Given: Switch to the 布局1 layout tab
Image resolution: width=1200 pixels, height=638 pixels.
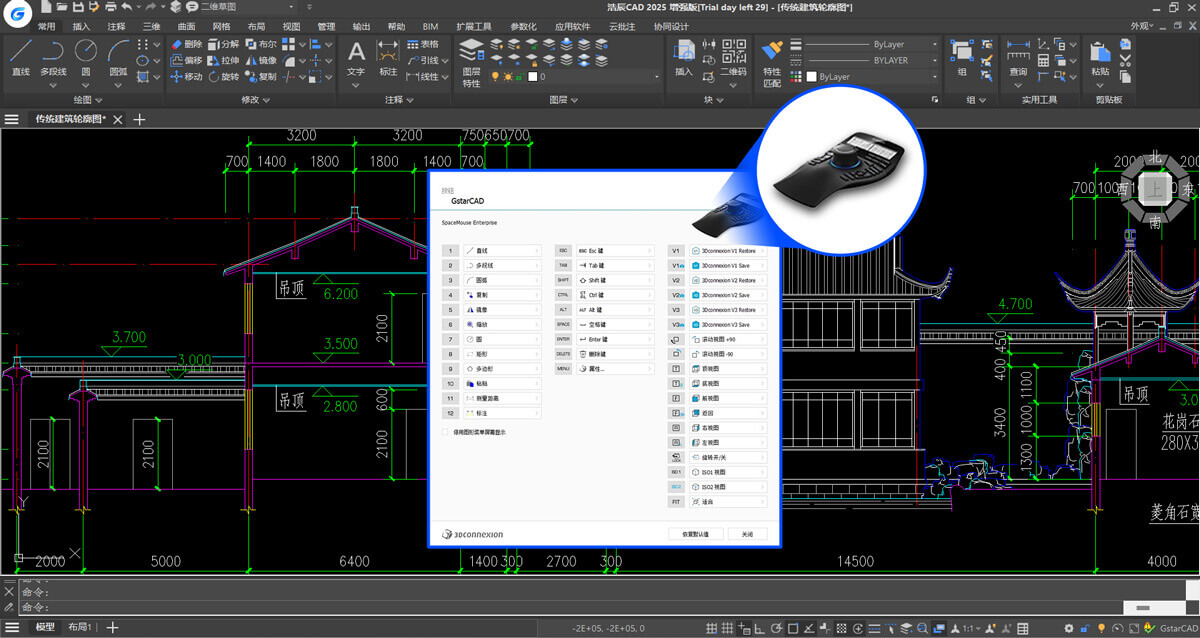Looking at the screenshot, I should (x=80, y=627).
